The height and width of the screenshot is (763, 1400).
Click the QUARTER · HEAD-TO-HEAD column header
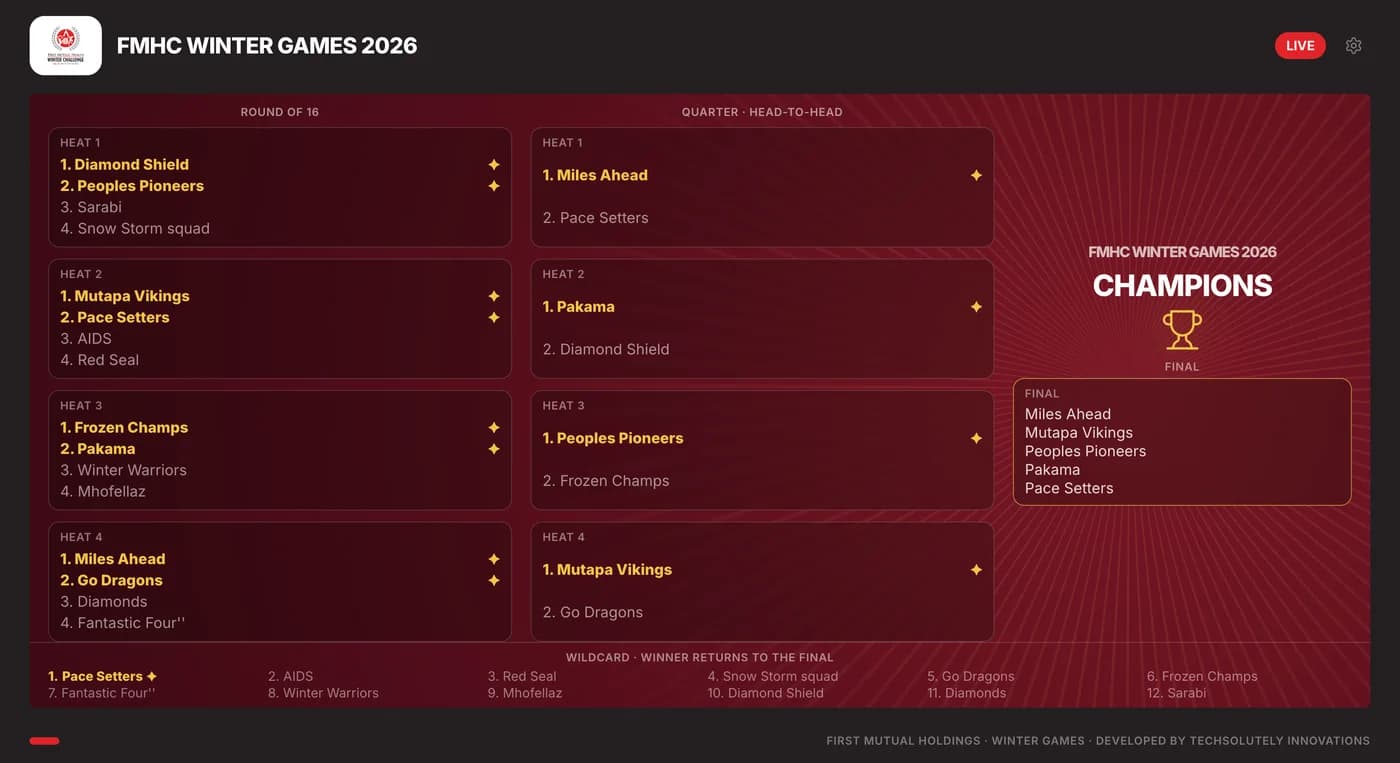762,112
